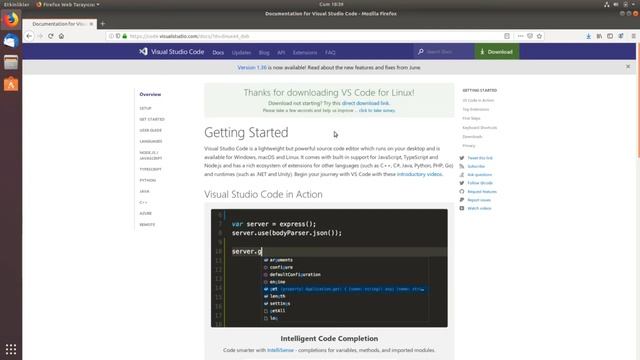Click YouTube icon beside Watch videos
Image resolution: width=640 pixels, height=360 pixels.
pos(462,208)
